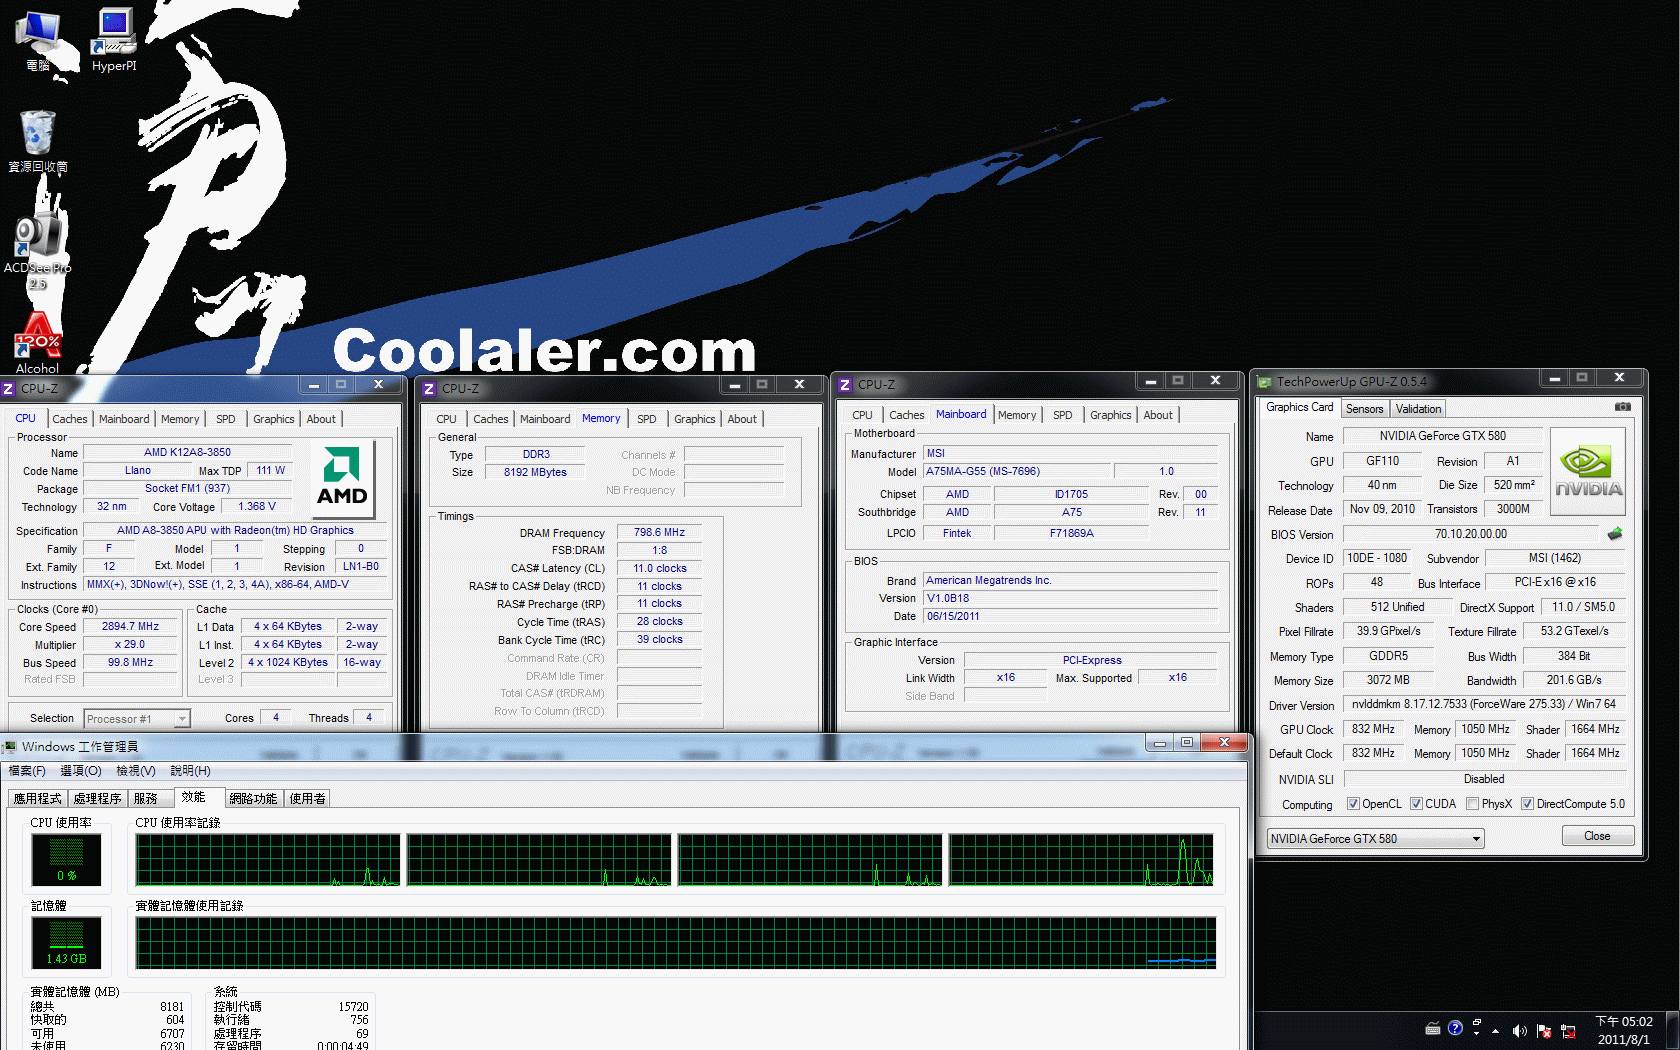The image size is (1680, 1050).
Task: Open the ACDSee Pro 2.5 shortcut
Action: pyautogui.click(x=38, y=250)
